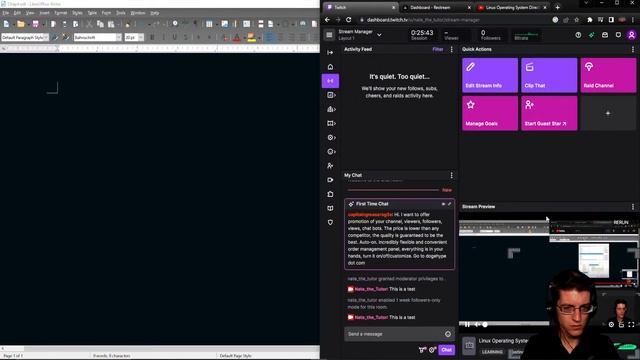Open the camera-shaped sidebar icon in Twitch
Viewport: 640px width, 360px height.
point(330,180)
